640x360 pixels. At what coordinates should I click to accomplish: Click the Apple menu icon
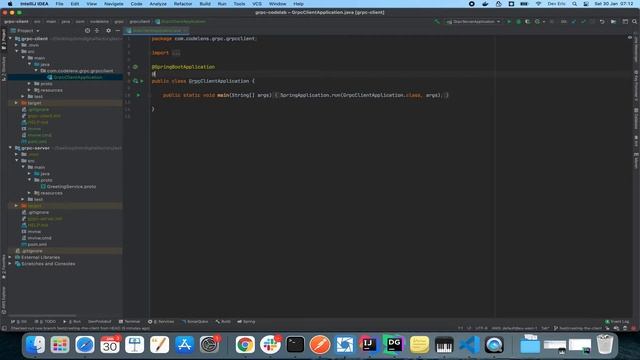(10, 4)
